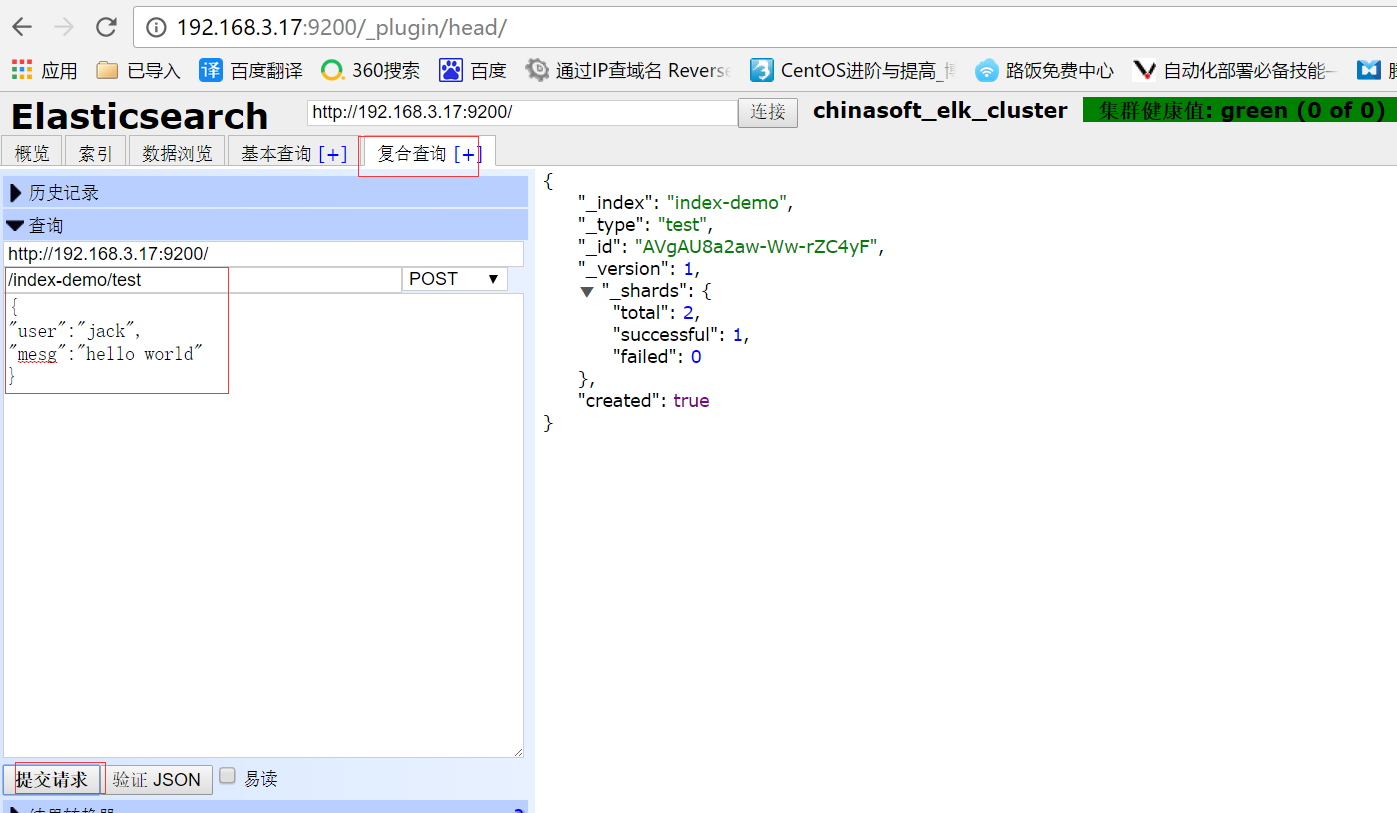Click the 提交请求 button

[x=52, y=779]
